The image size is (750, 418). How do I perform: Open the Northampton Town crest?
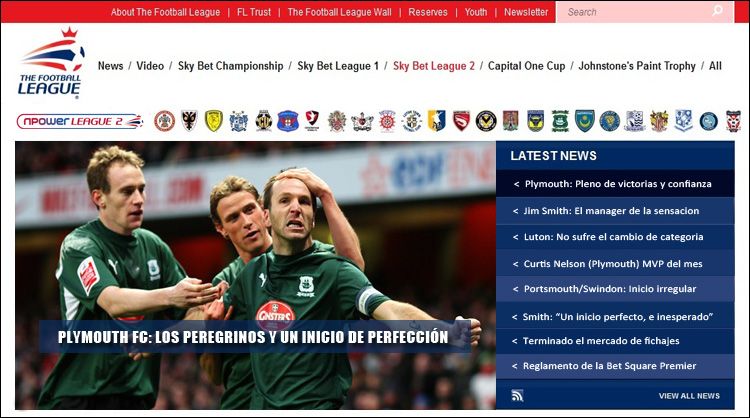click(x=510, y=121)
